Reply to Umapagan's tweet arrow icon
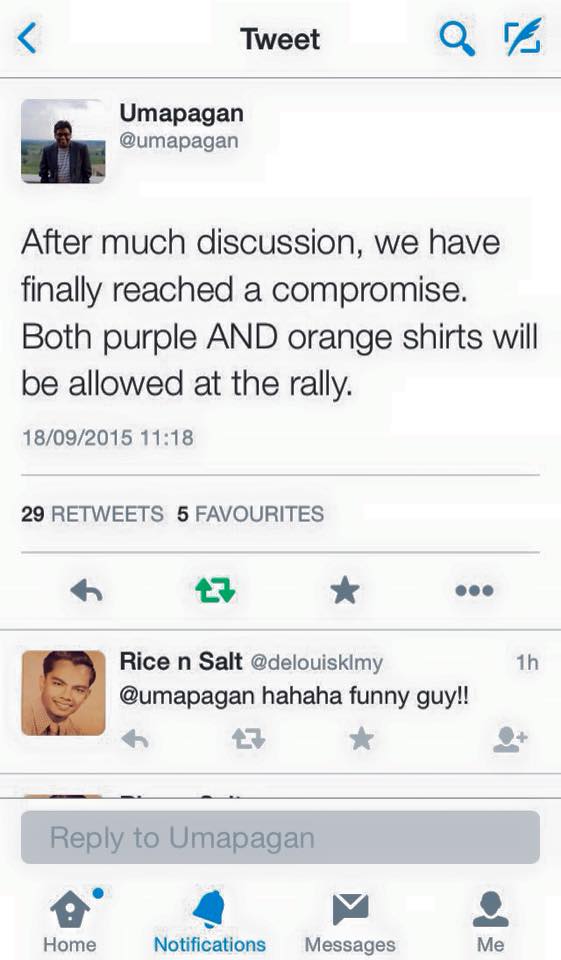561x960 pixels. 86,590
